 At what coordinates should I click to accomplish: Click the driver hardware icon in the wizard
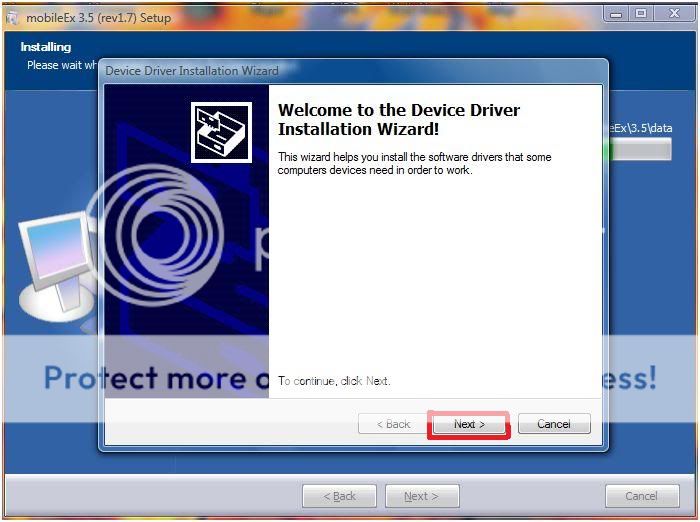tap(221, 133)
